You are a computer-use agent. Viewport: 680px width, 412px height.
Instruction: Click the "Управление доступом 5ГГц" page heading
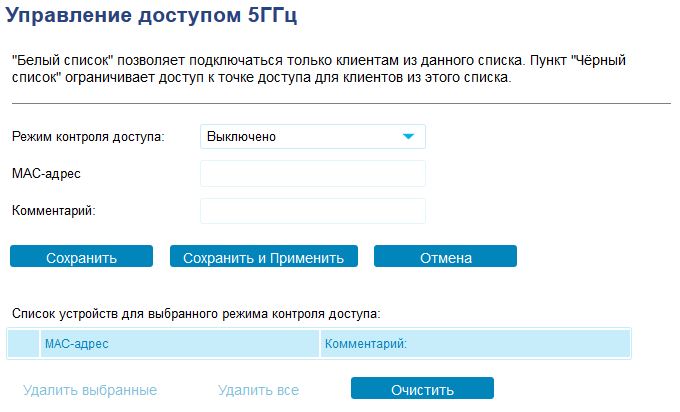point(151,17)
